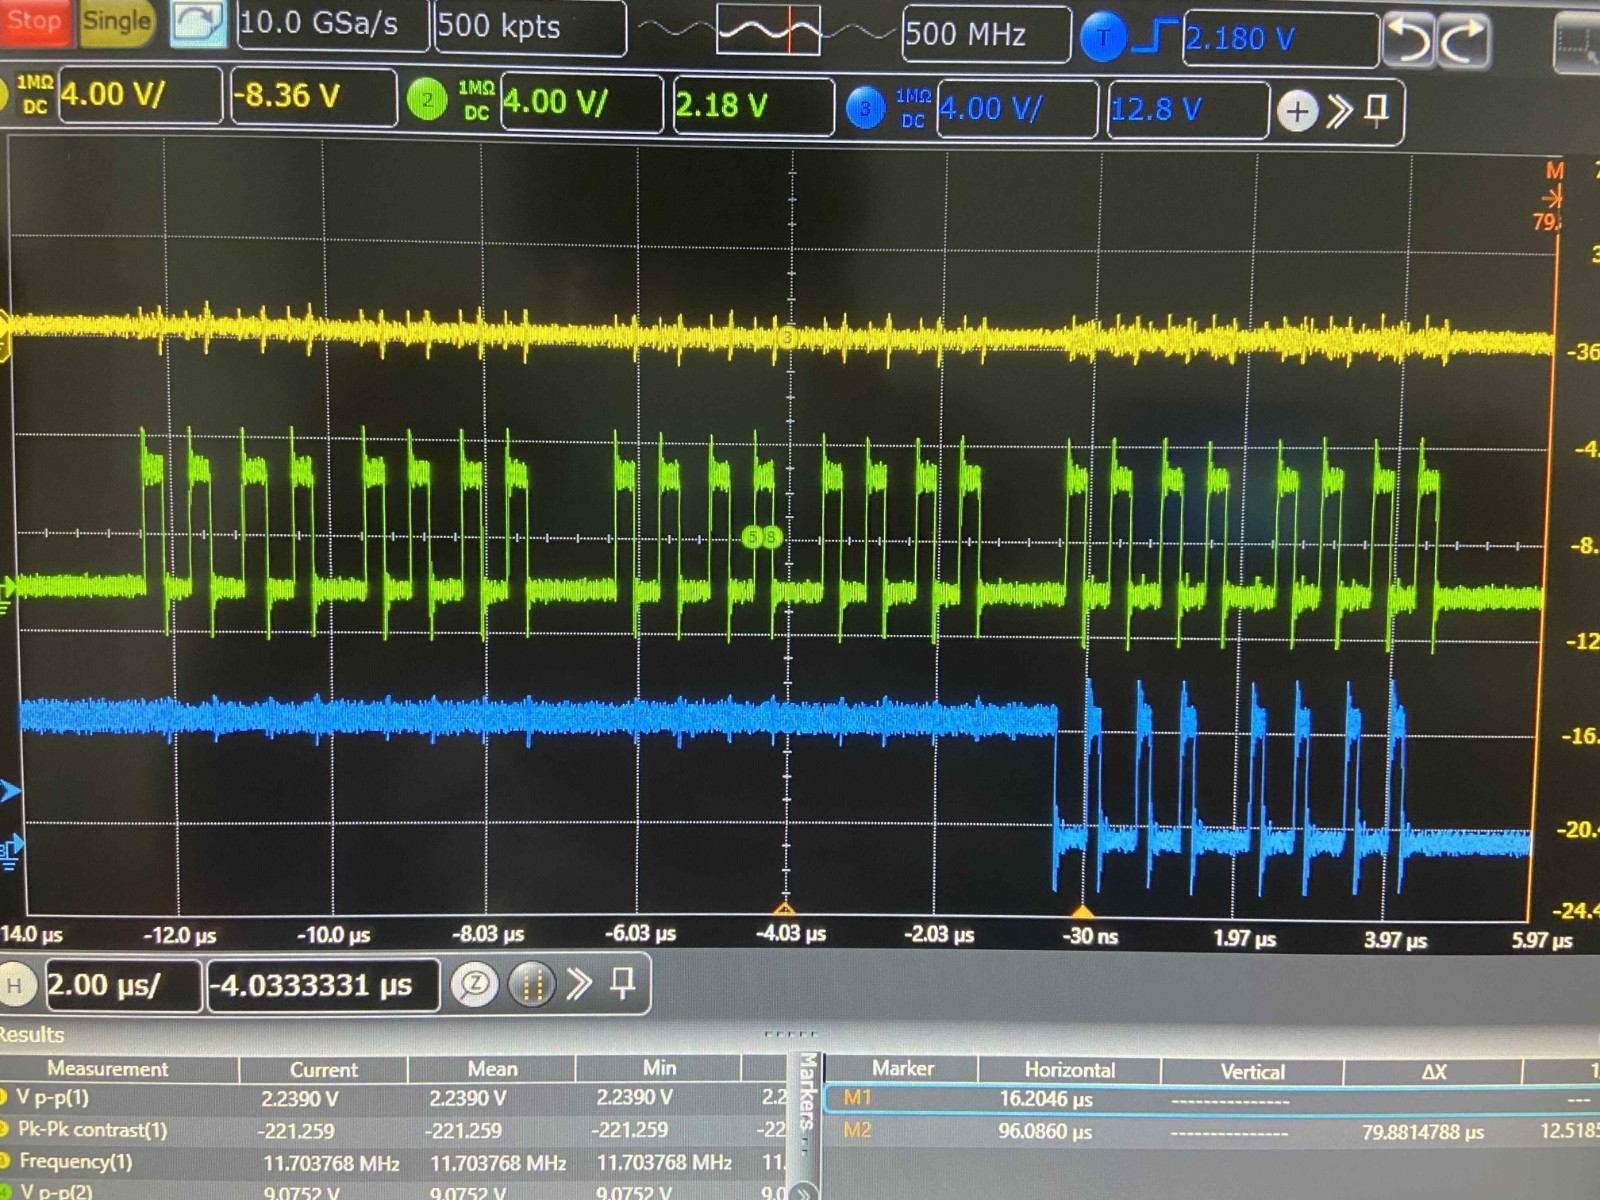Screen dimensions: 1600x1200
Task: Click the add channel plus icon
Action: (1297, 111)
